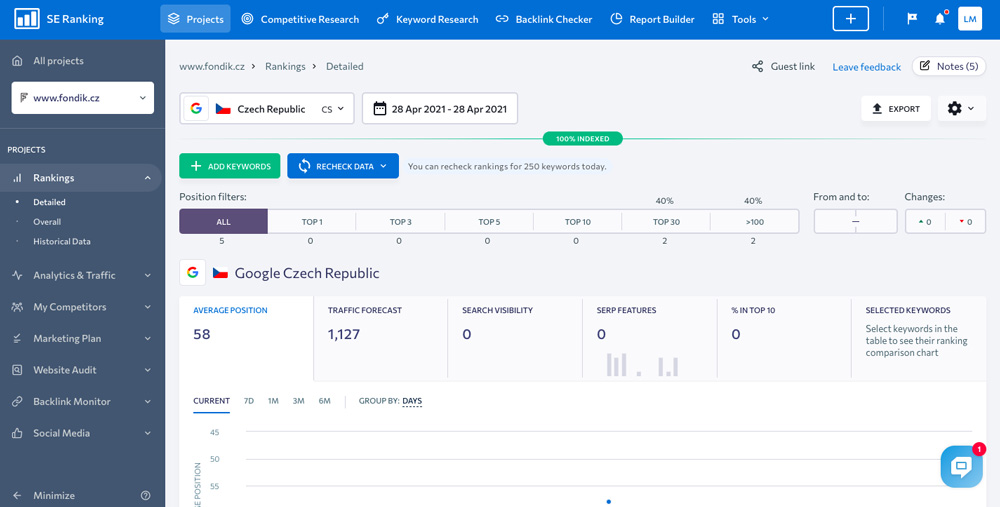The image size is (1000, 507).
Task: Click the plus button in top bar
Action: 851,19
